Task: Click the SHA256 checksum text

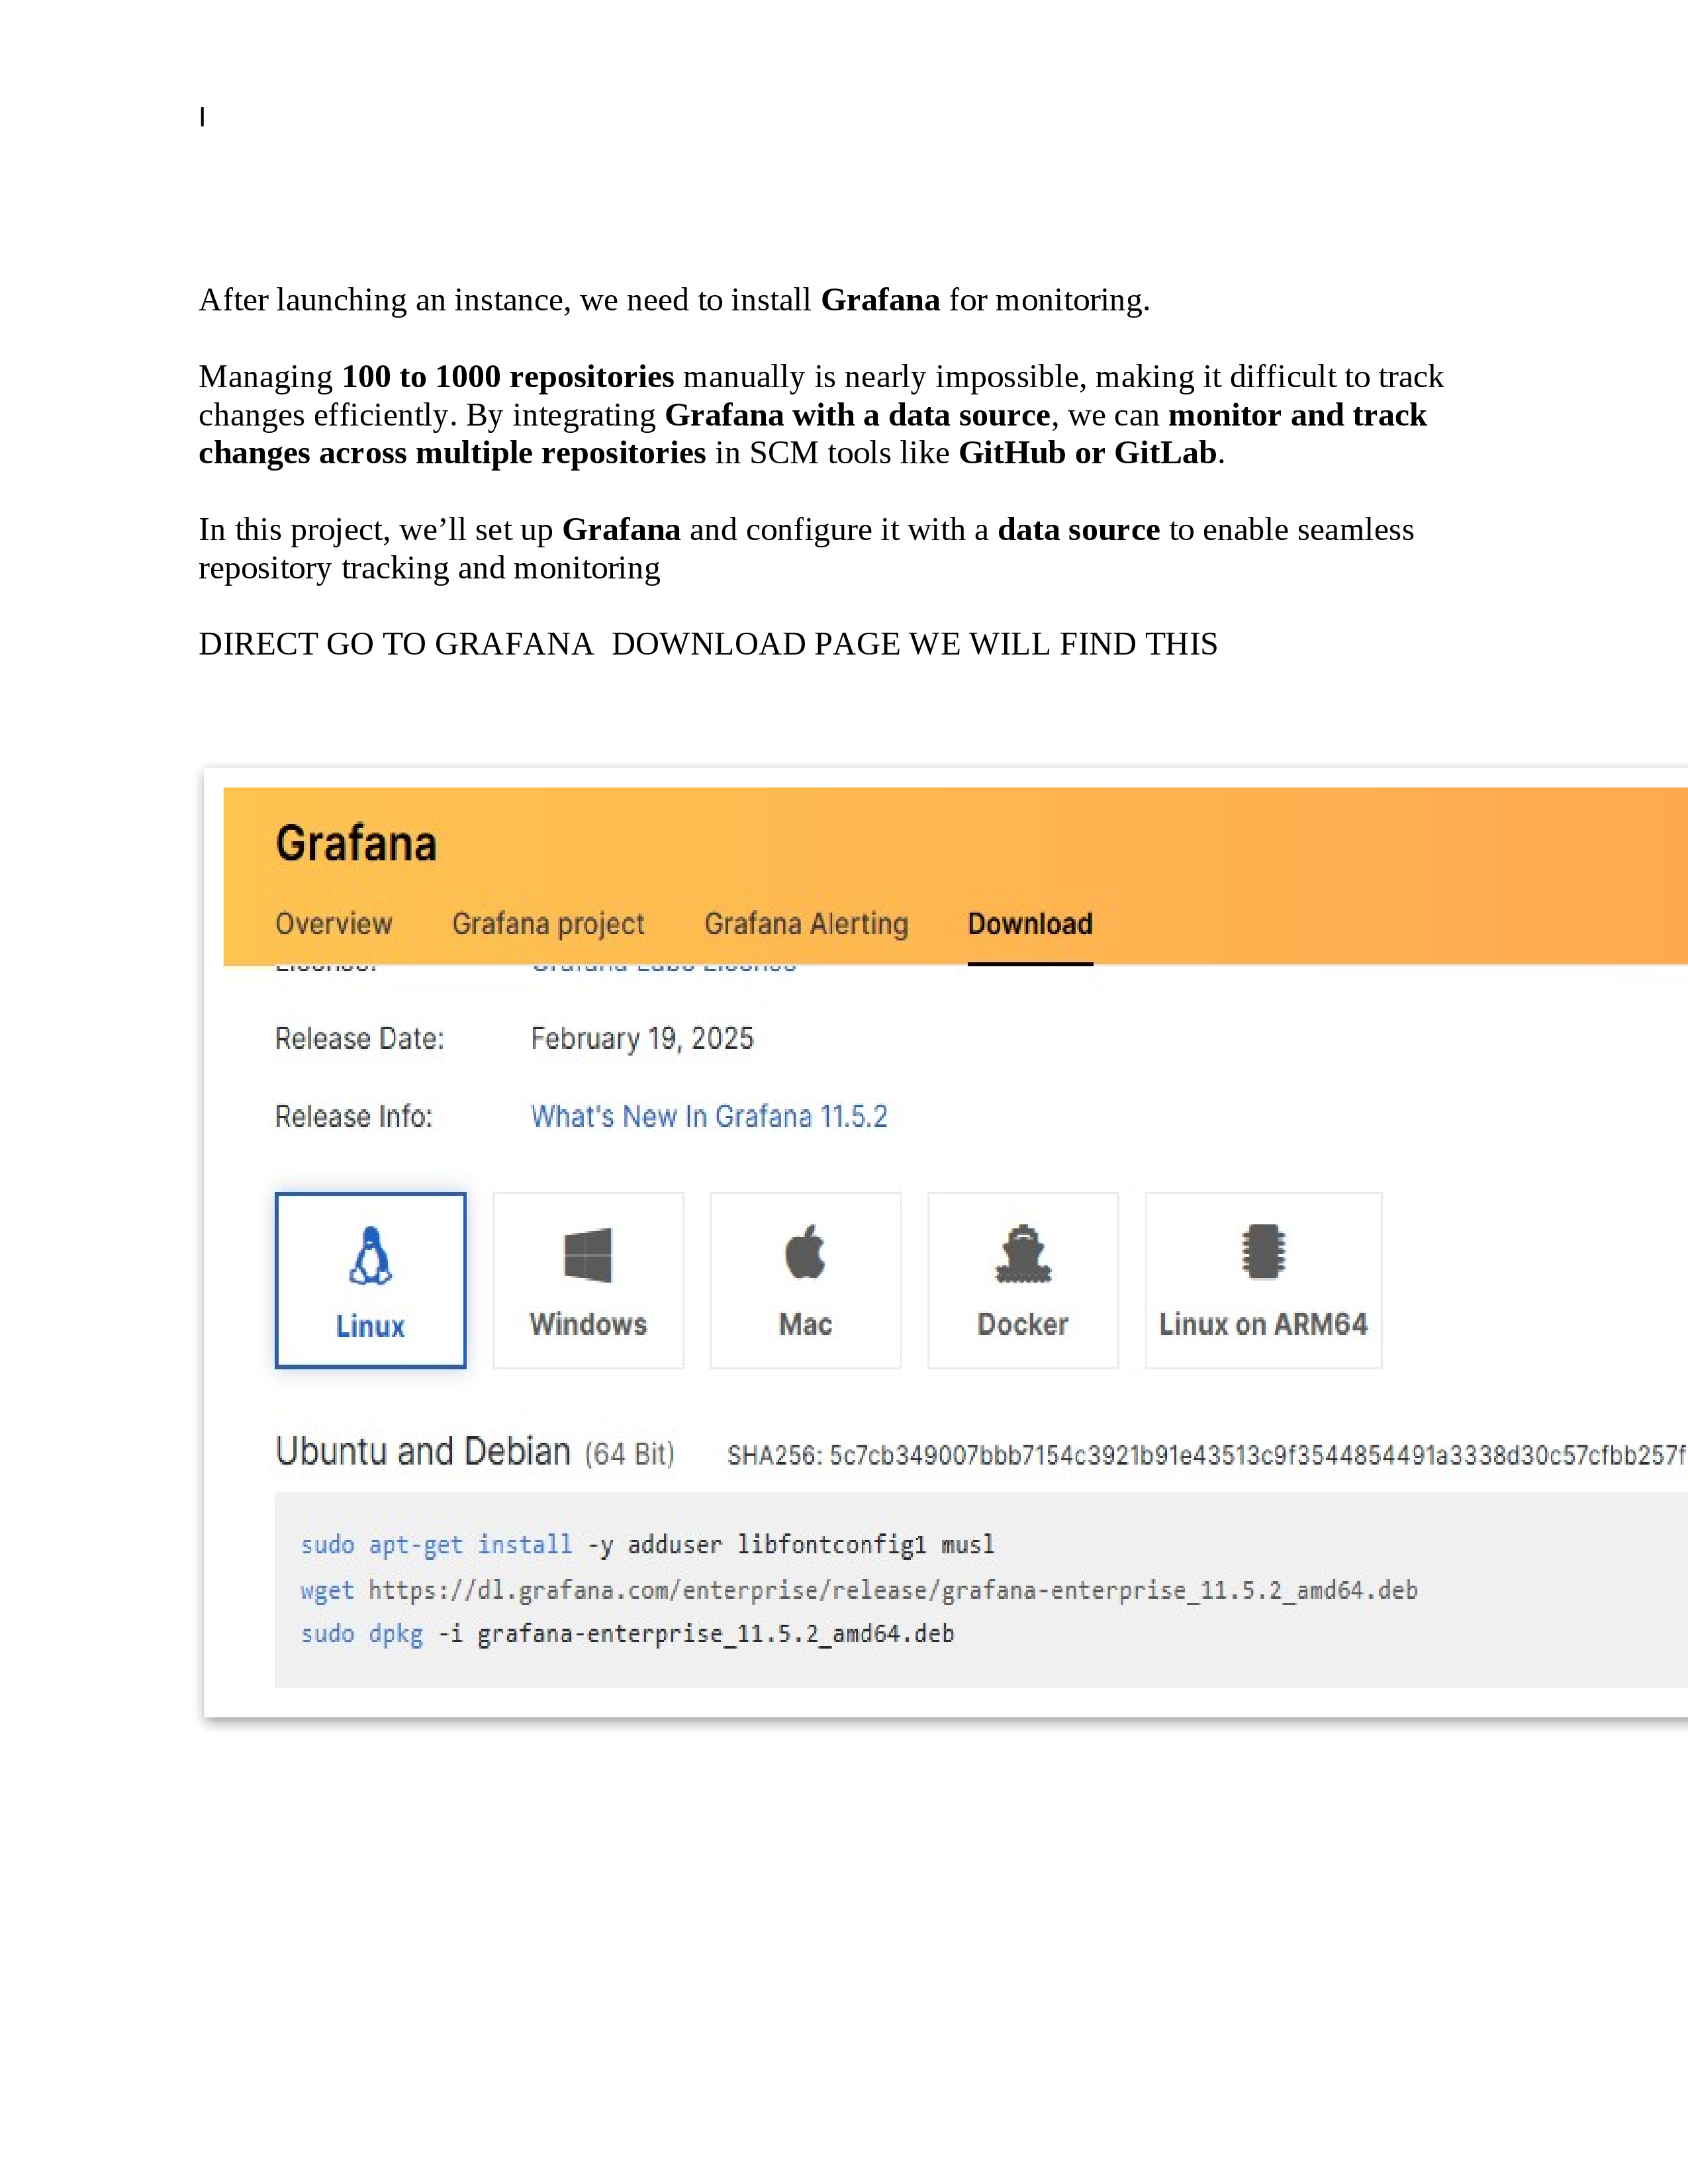Action: coord(1207,1455)
